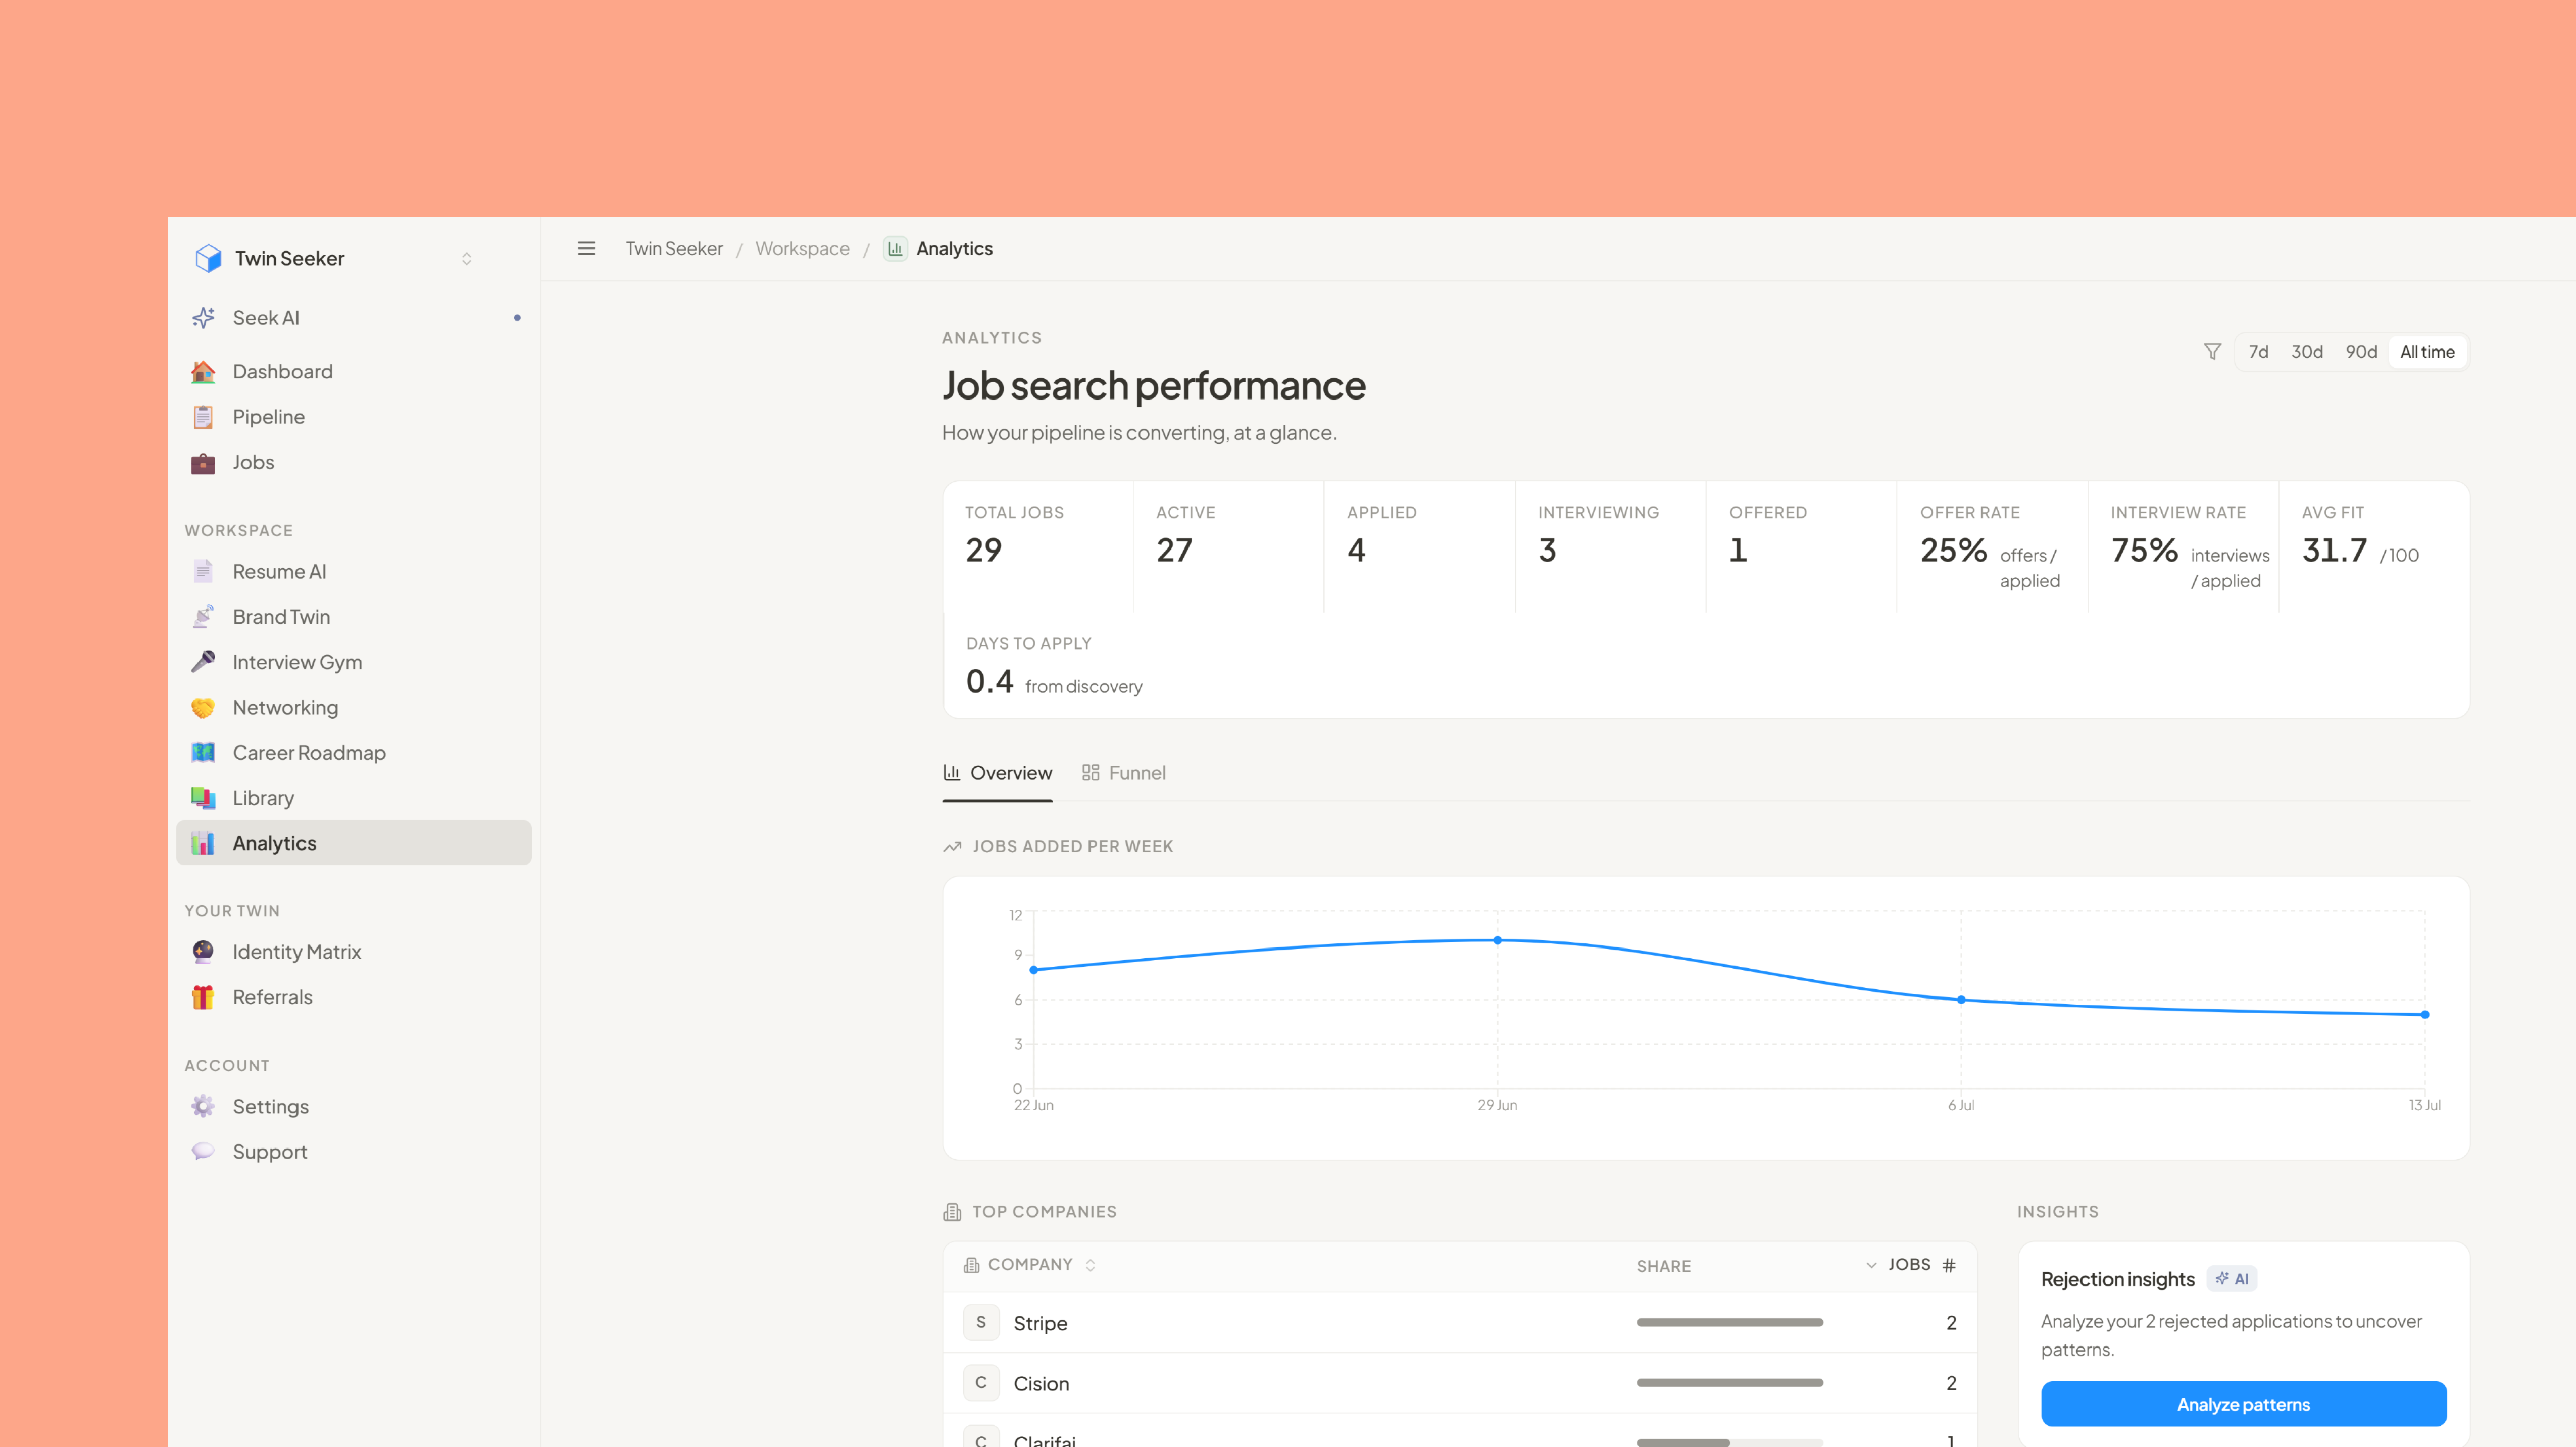Click the AI sparkle badge
This screenshot has width=2576, height=1447.
(2232, 1279)
